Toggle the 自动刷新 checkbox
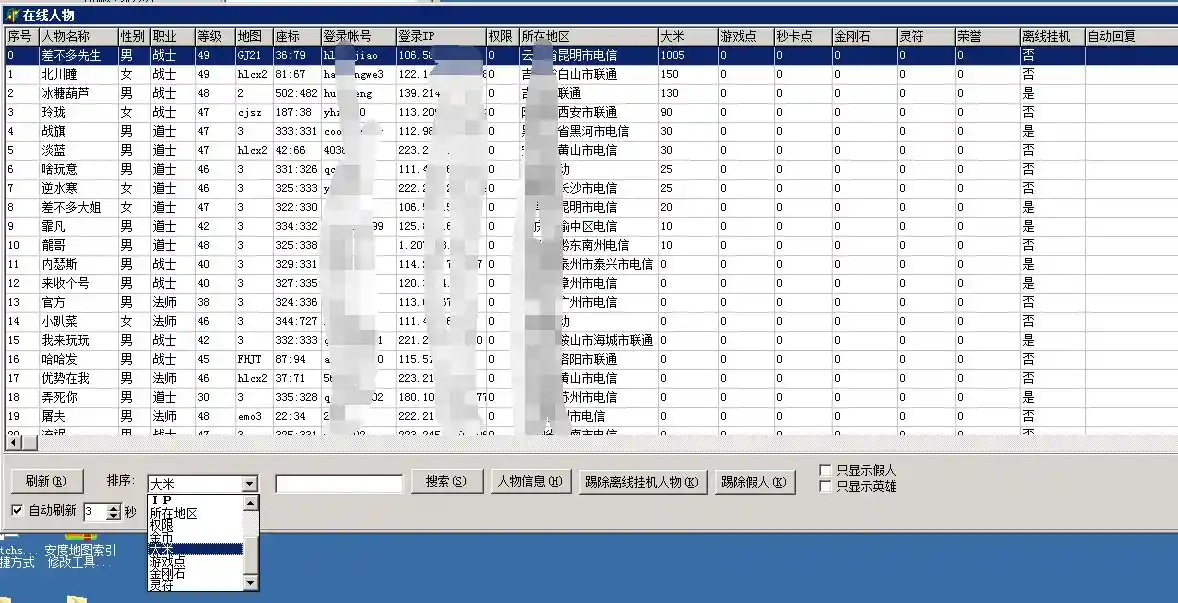The height and width of the screenshot is (603, 1178). coord(17,511)
